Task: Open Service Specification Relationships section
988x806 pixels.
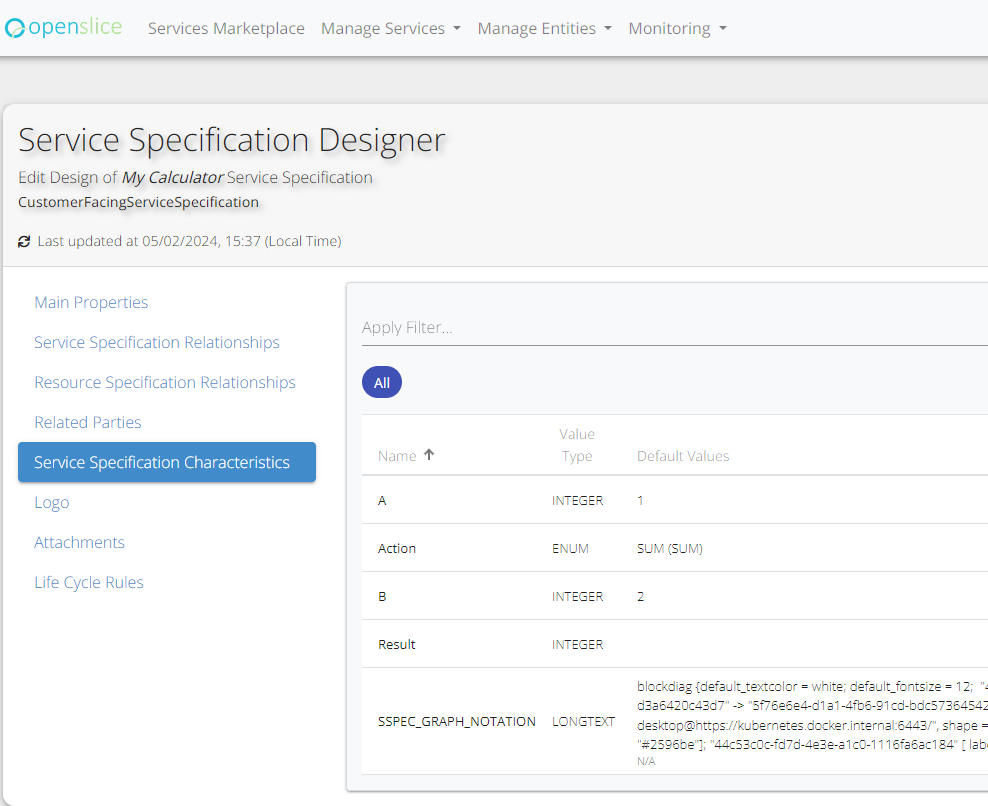Action: point(157,343)
